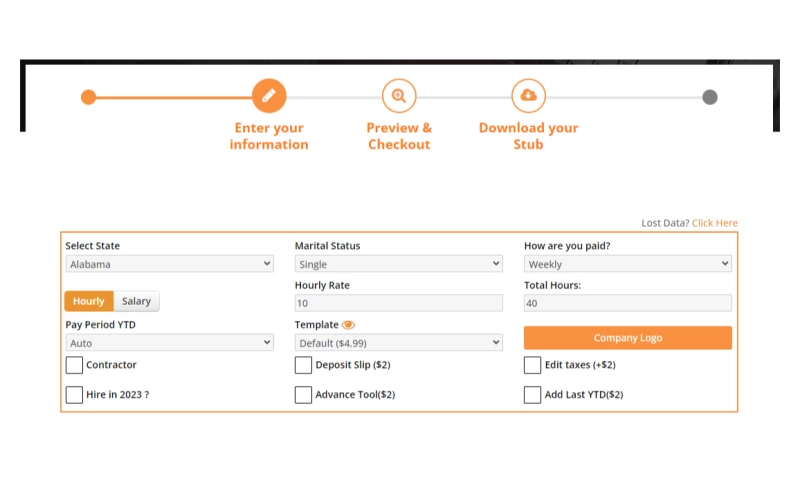Click the Hourly Rate input field
800x480 pixels.
[398, 303]
